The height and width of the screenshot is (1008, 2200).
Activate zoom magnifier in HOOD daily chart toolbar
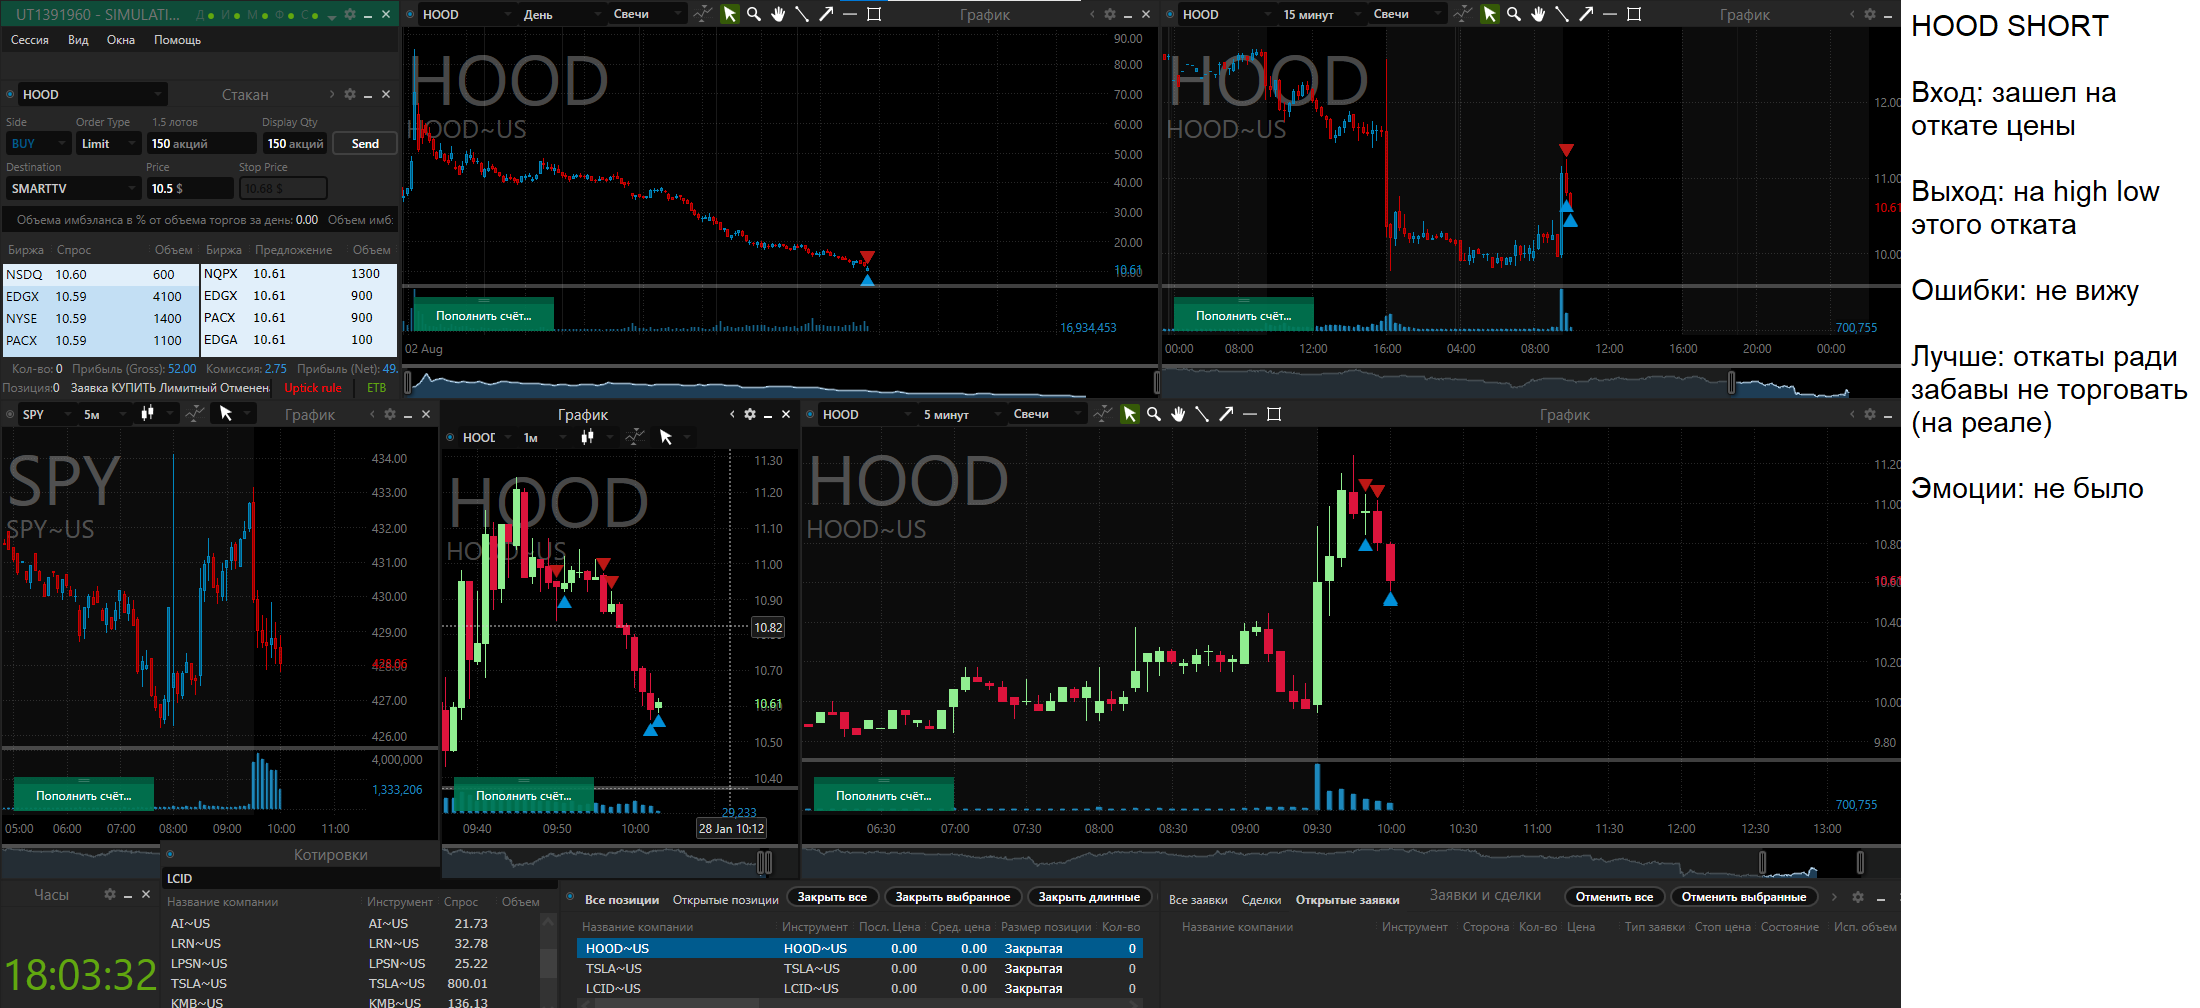(754, 14)
